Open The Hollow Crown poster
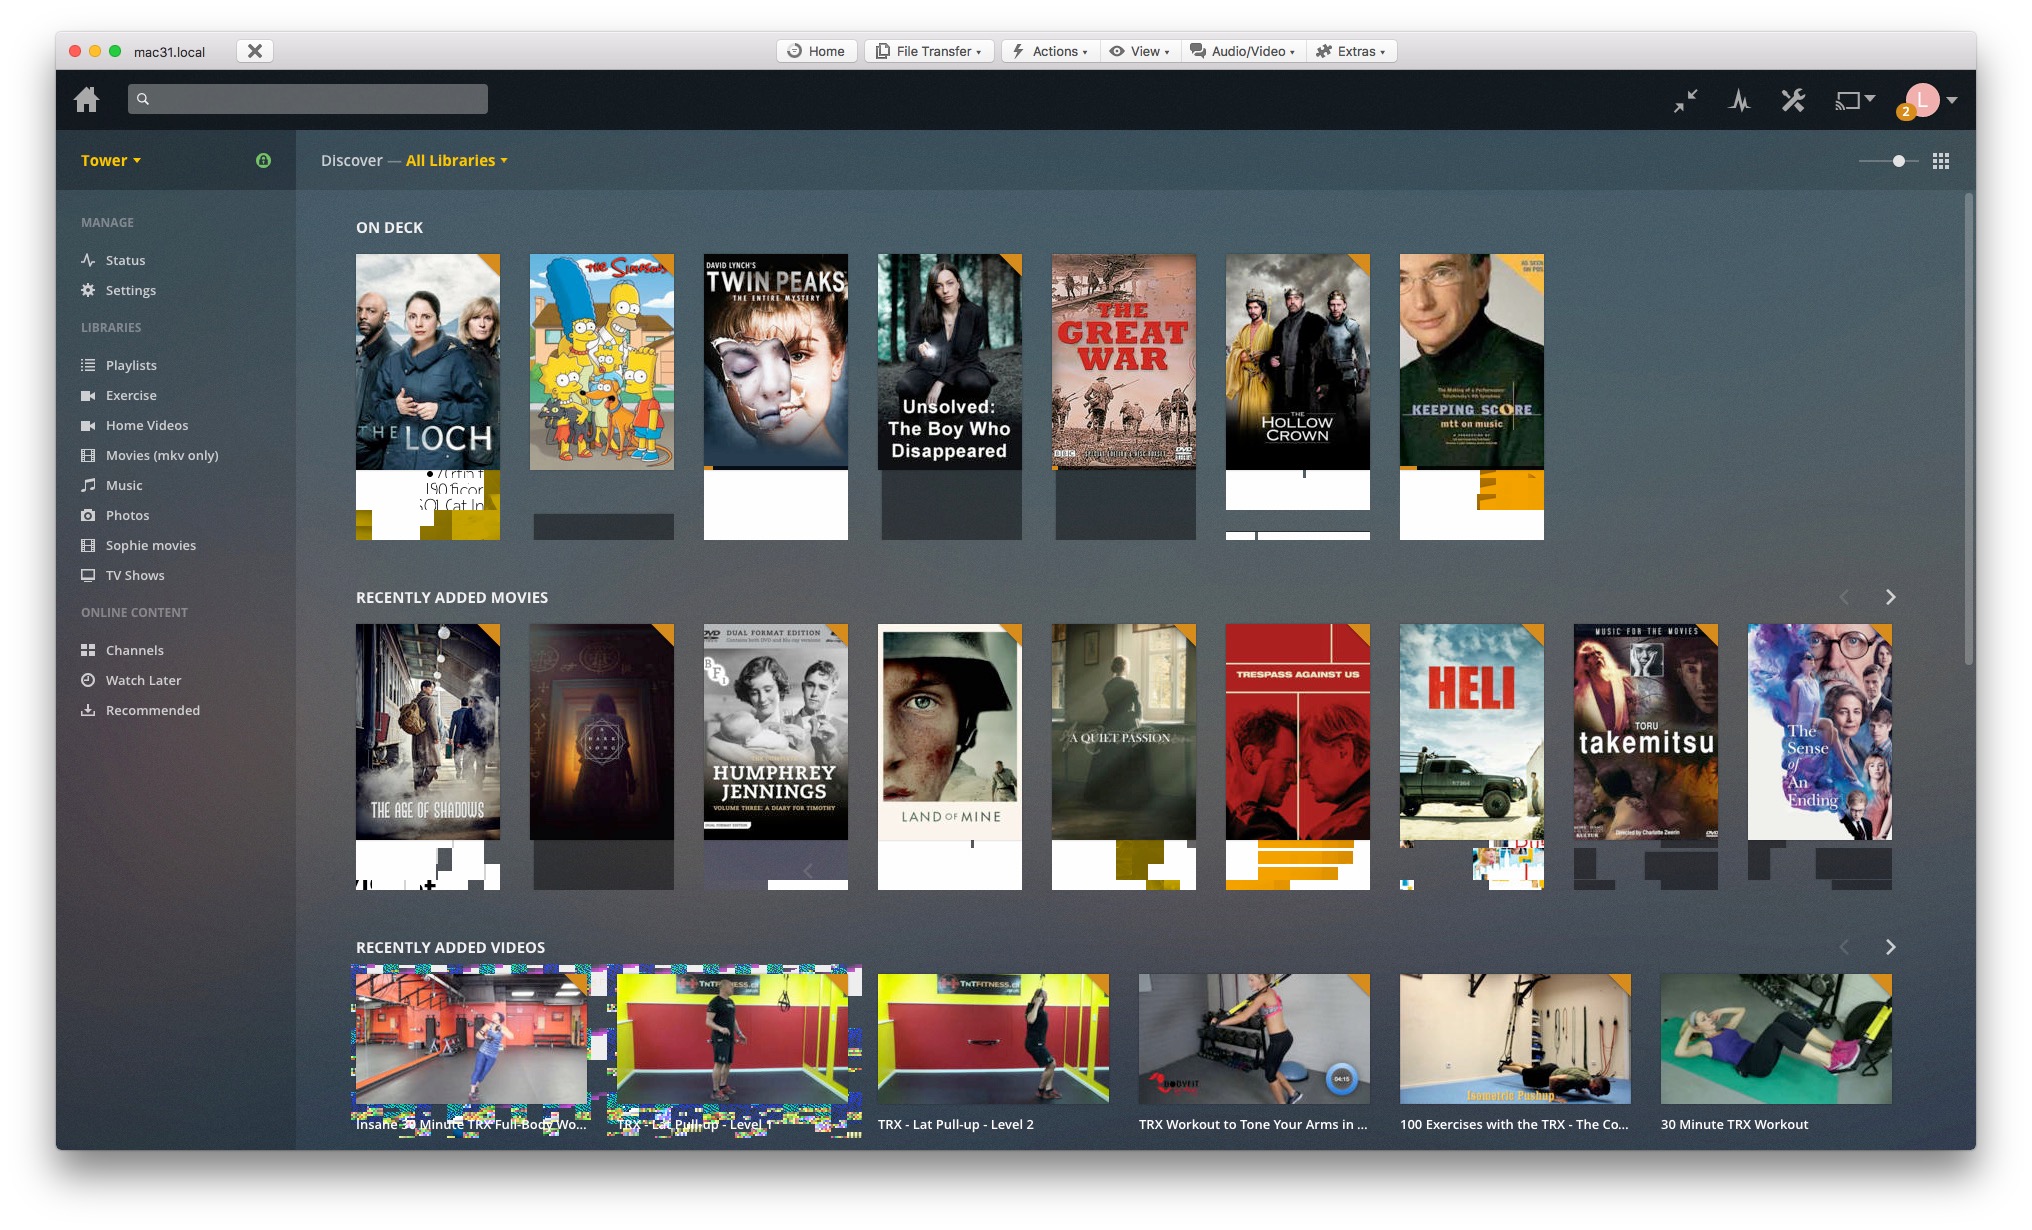 click(1298, 362)
